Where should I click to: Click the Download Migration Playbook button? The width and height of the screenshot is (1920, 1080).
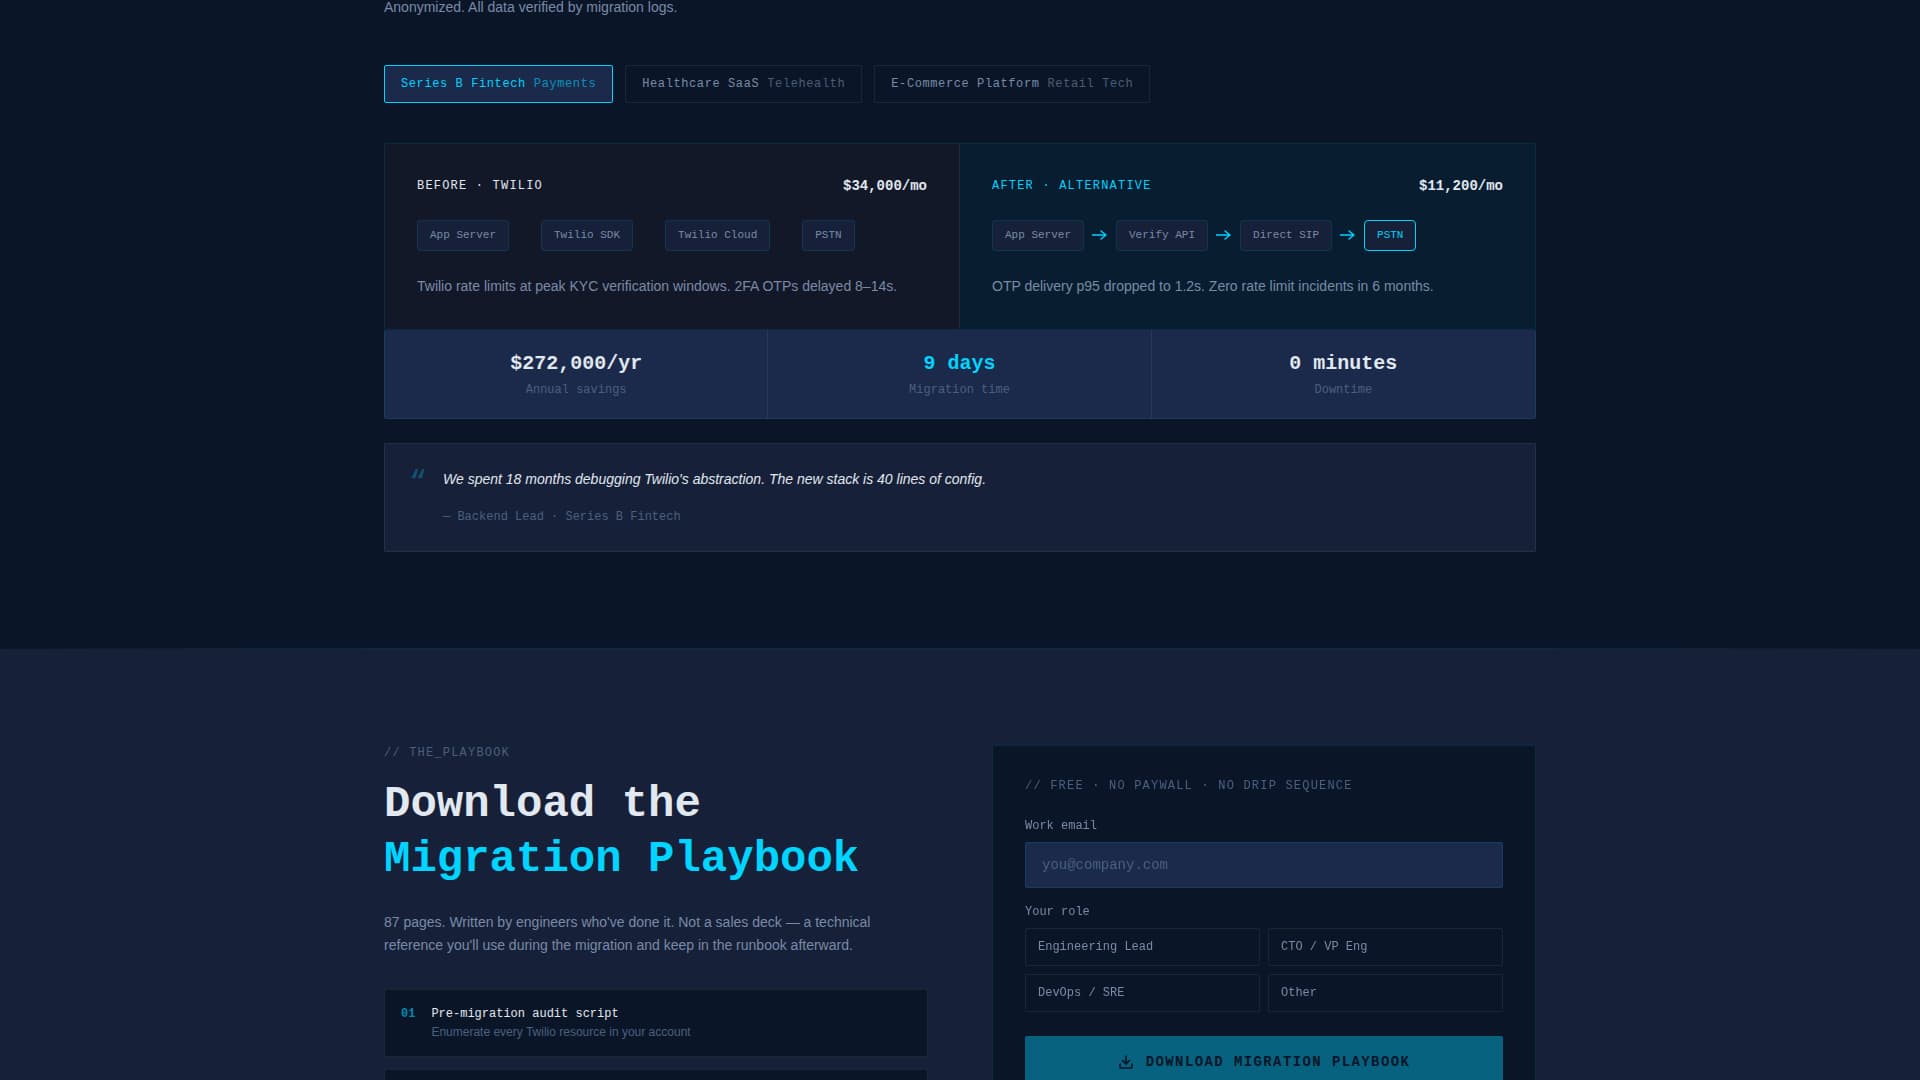point(1263,1060)
